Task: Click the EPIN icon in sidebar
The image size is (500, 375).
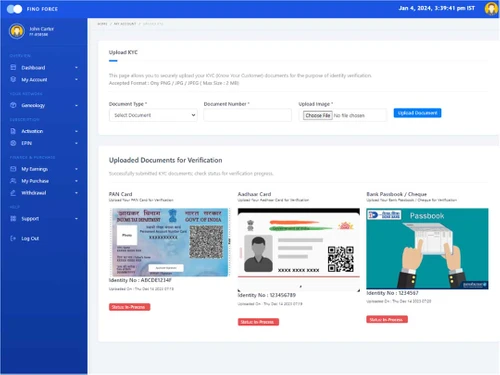Action: 13,143
